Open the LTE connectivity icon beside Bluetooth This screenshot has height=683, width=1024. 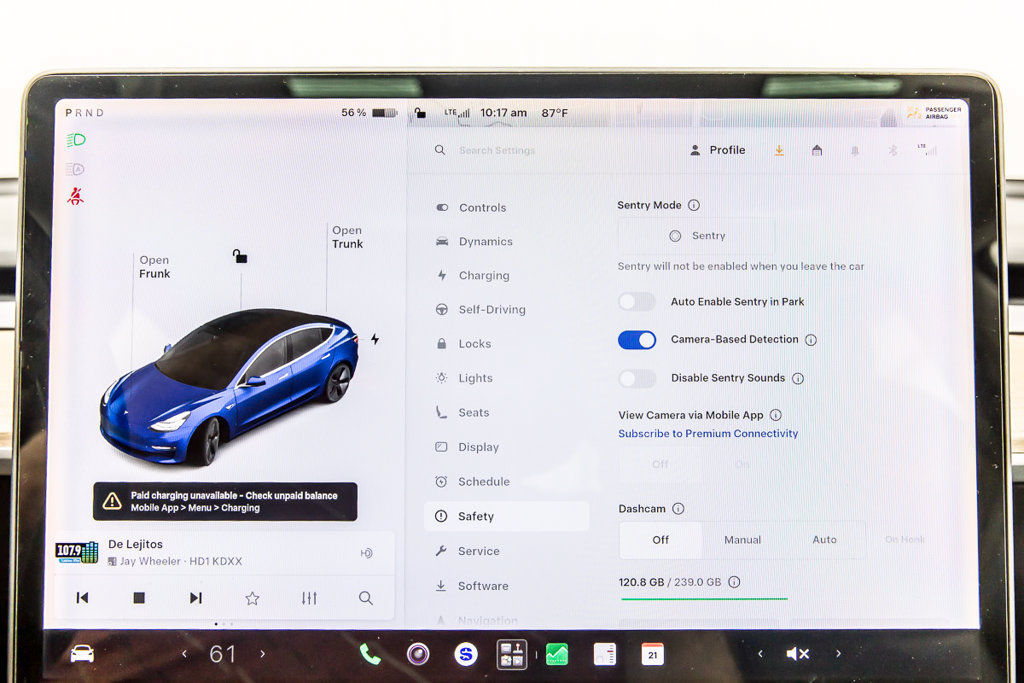[927, 150]
